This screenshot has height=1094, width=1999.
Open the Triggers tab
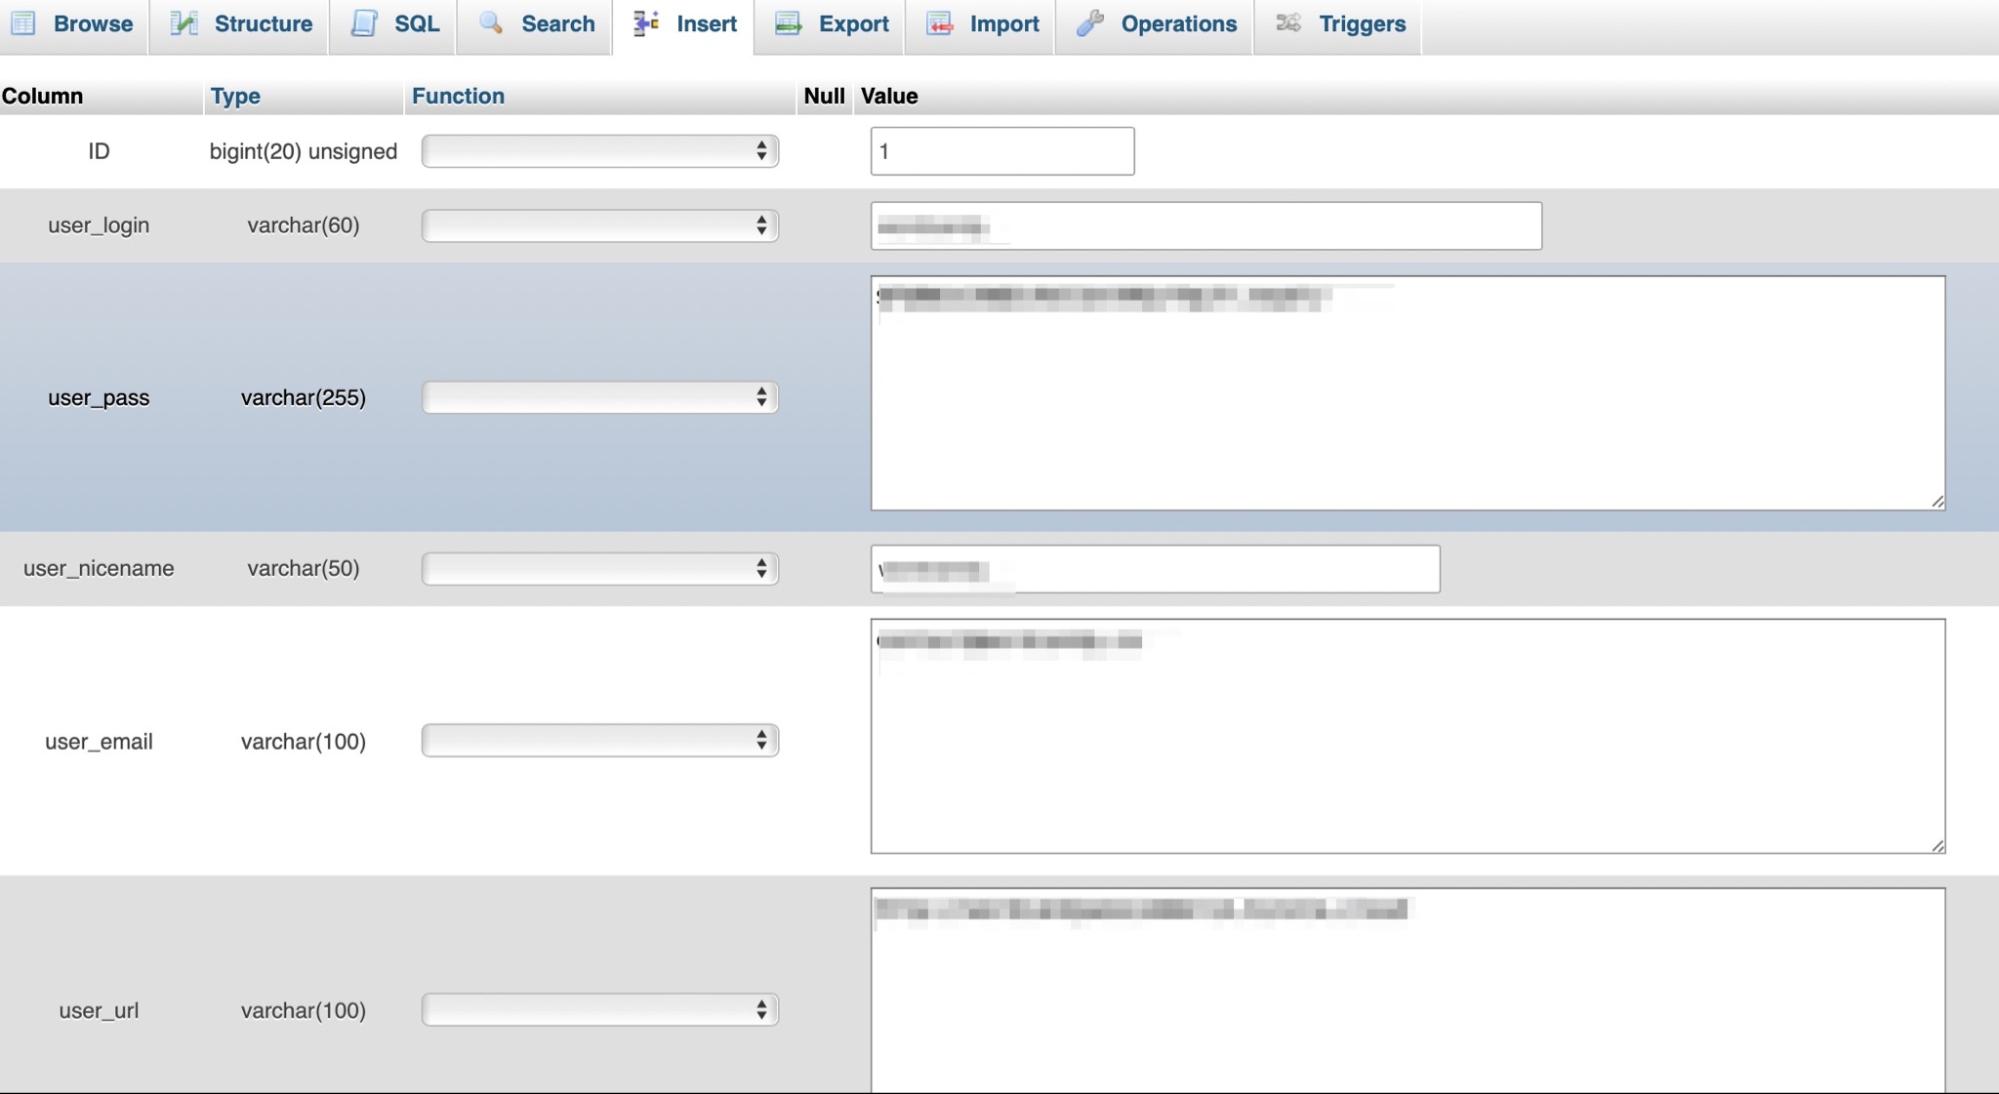point(1361,22)
